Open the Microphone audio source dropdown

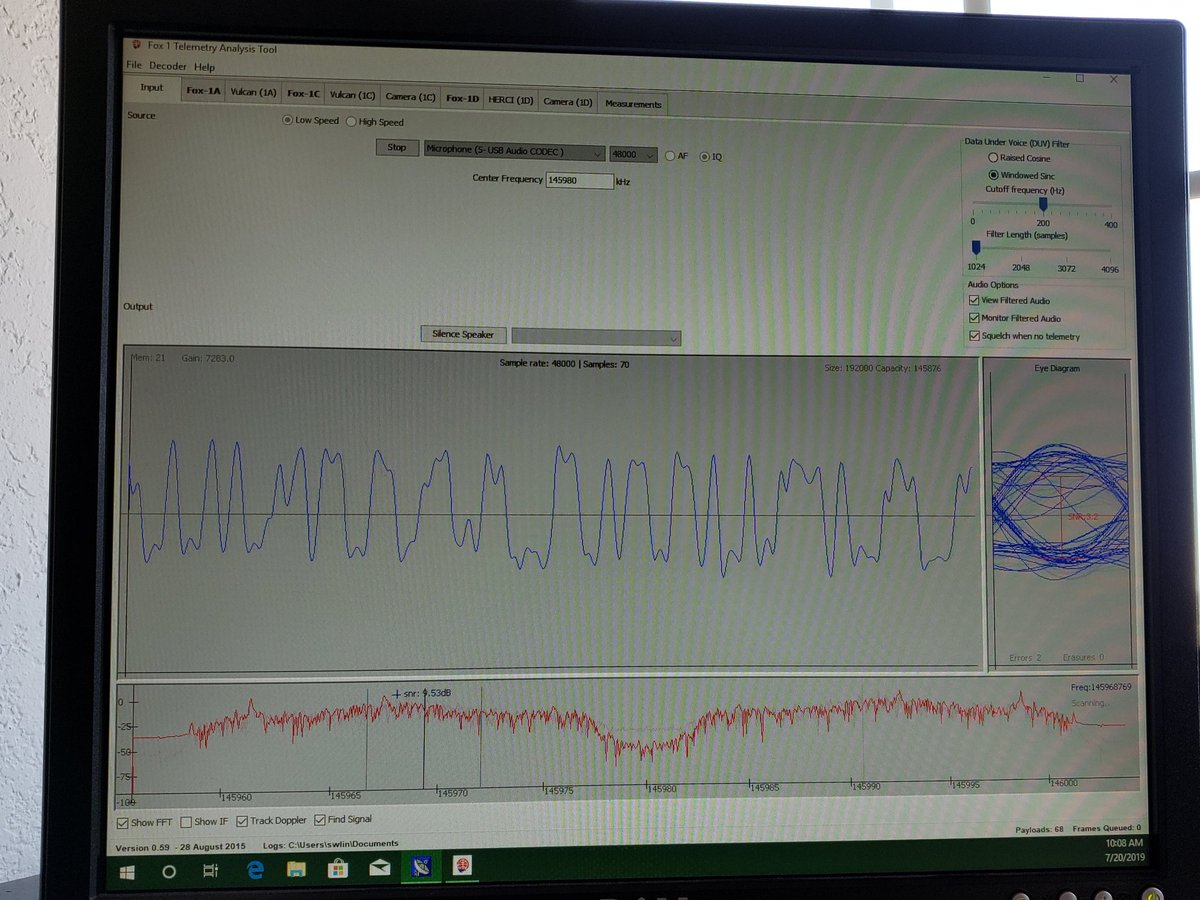point(514,151)
